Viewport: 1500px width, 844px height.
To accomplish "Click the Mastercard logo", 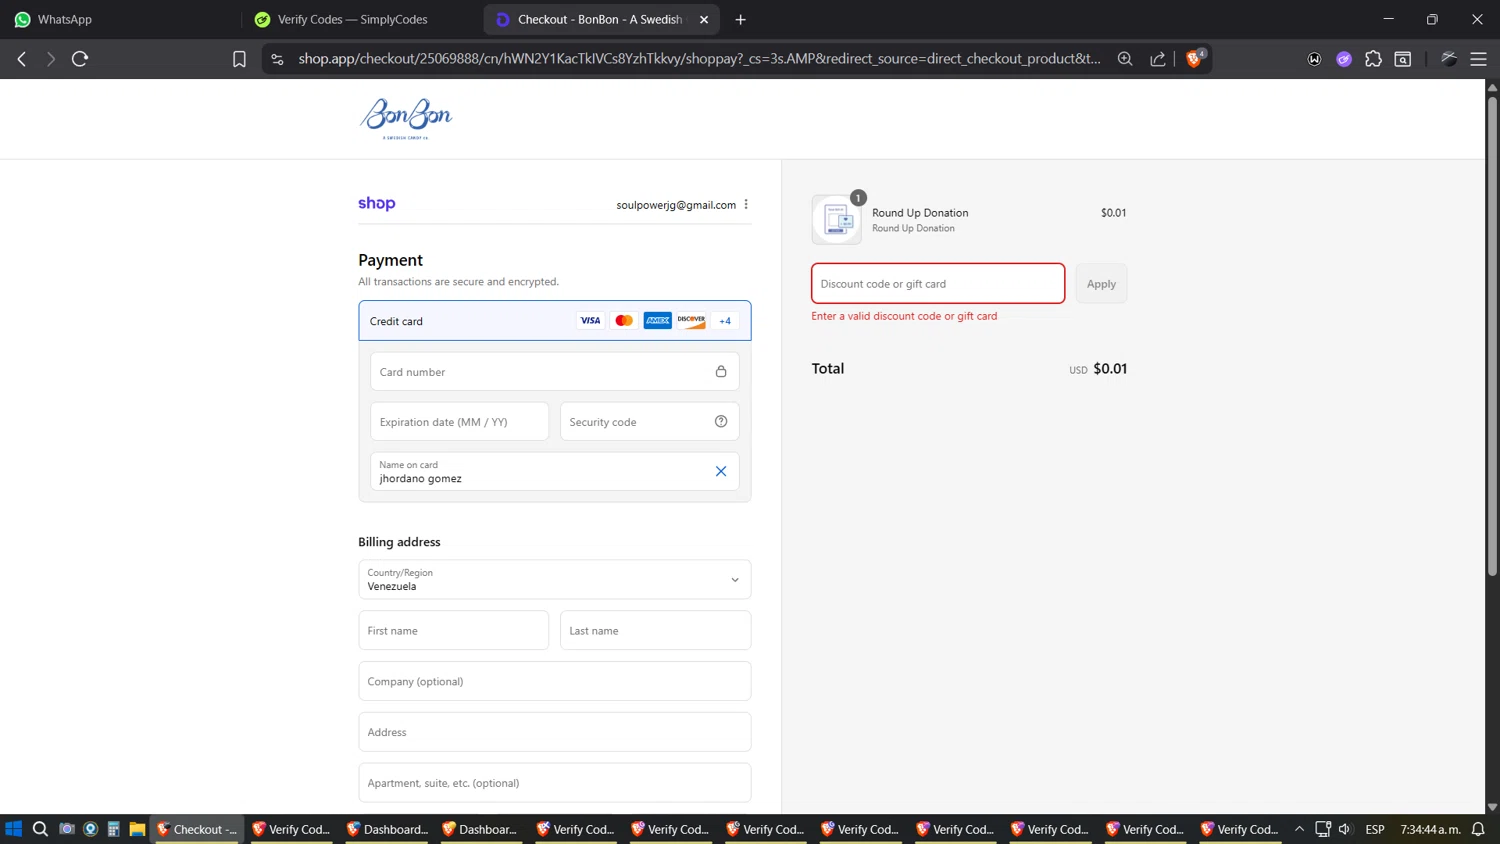I will [x=624, y=321].
